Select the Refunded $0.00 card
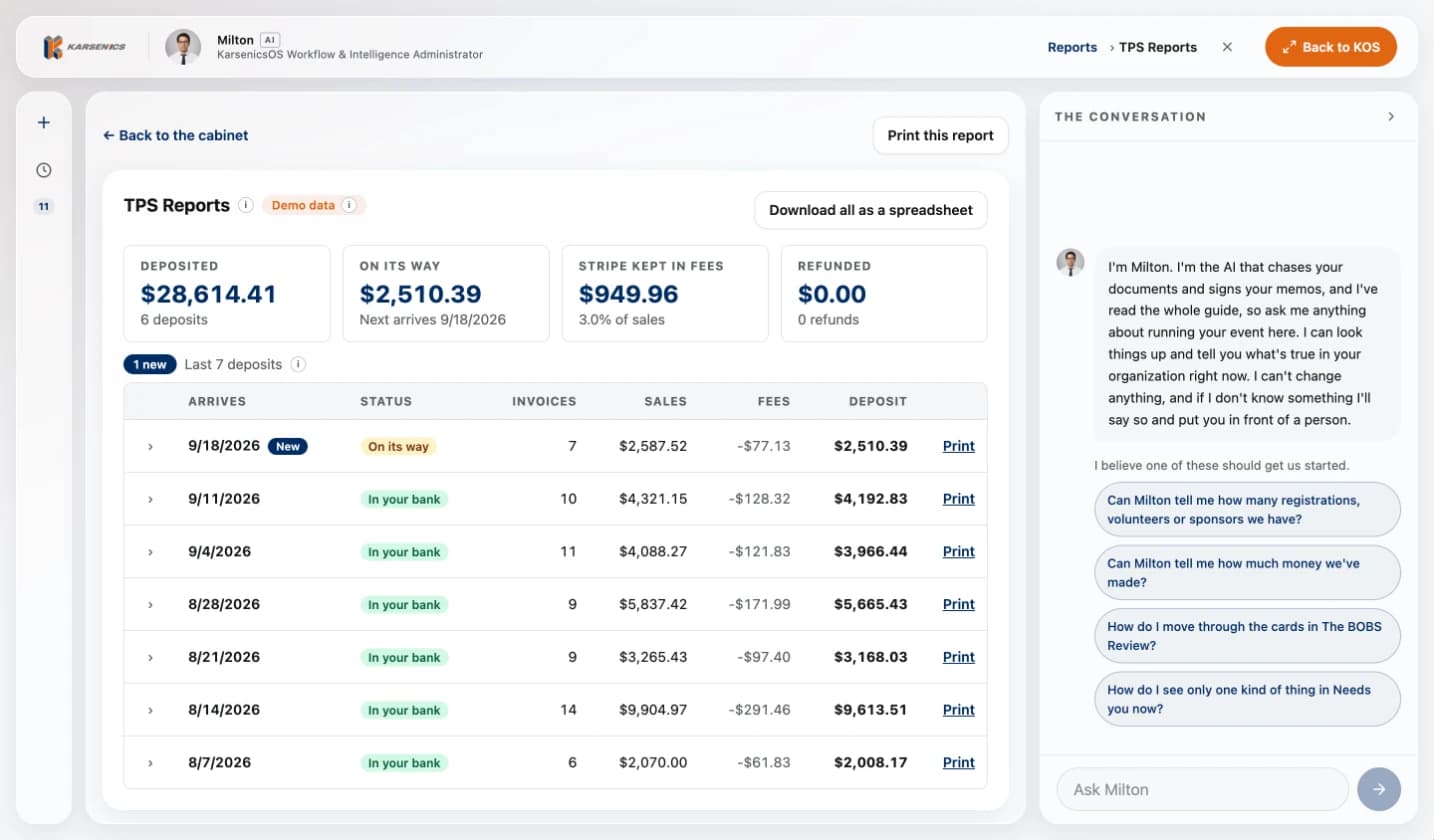The image size is (1434, 840). [x=884, y=294]
